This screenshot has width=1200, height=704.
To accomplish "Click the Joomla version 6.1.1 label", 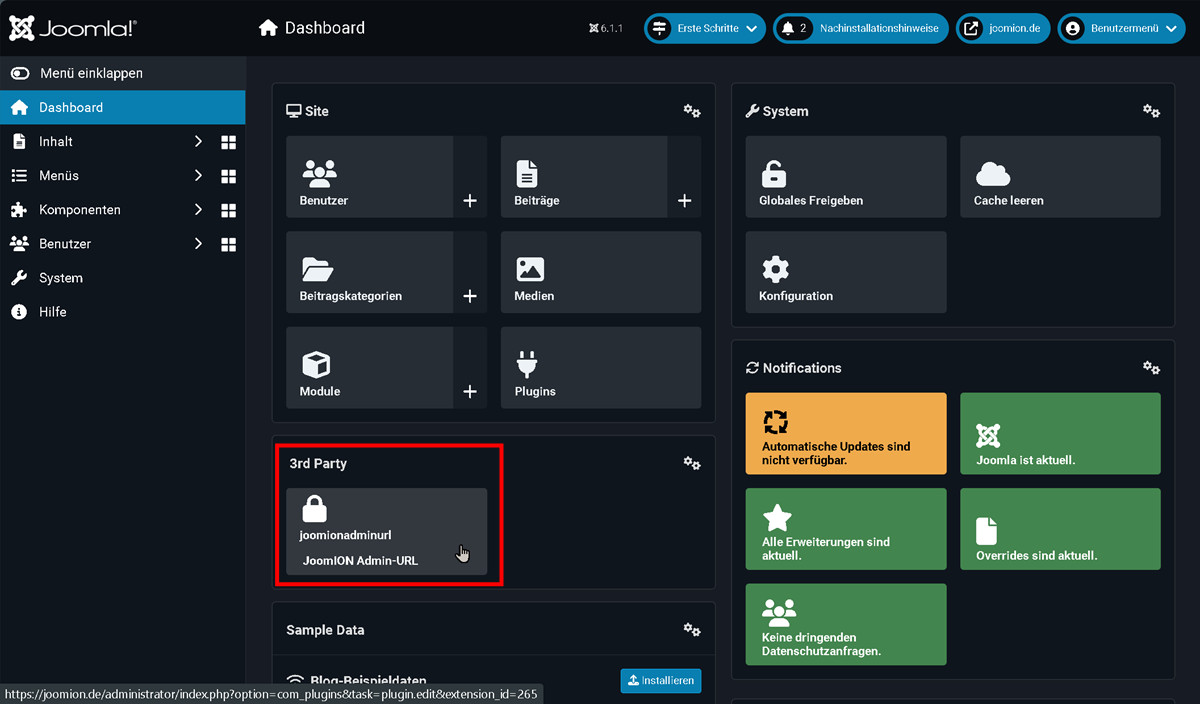I will click(x=606, y=28).
